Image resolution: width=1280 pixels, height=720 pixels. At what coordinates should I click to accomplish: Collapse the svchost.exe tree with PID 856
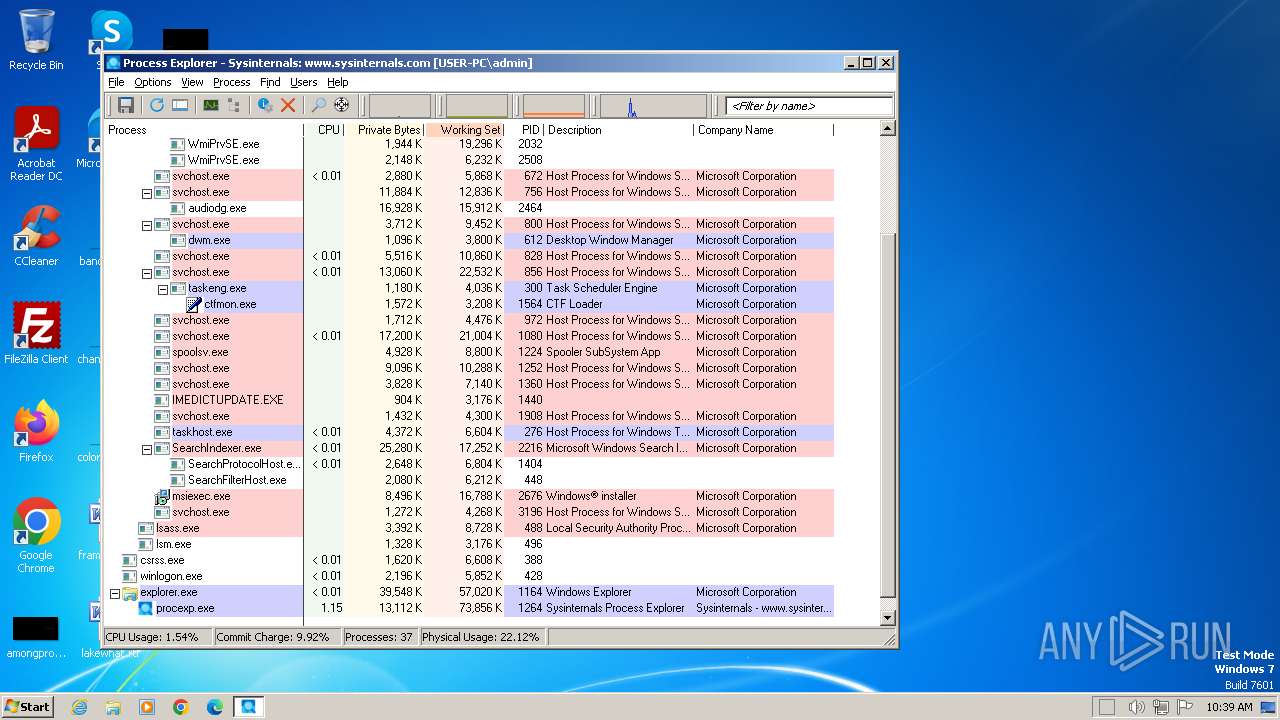(x=147, y=273)
